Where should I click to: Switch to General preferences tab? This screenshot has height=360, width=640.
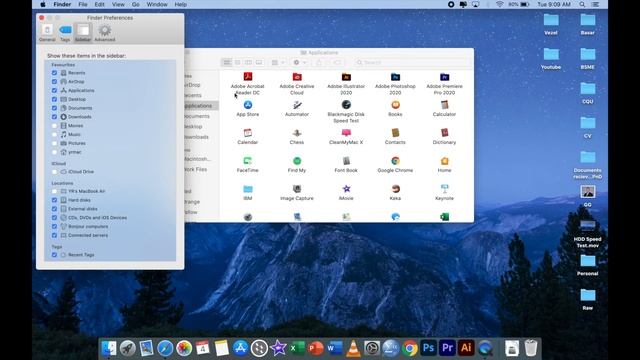47,33
